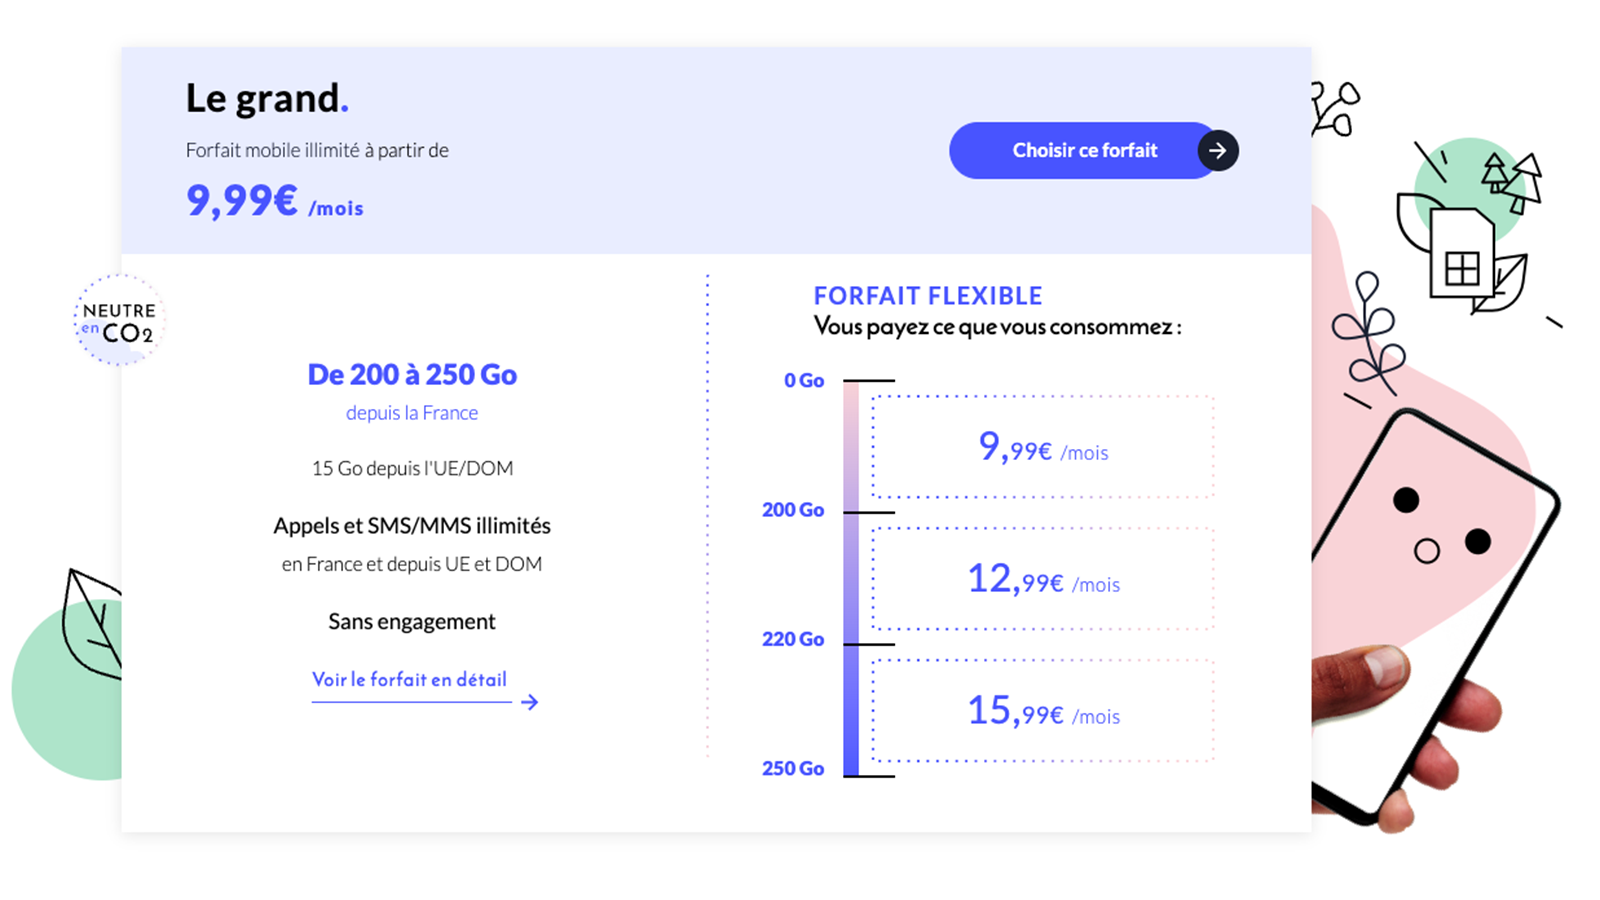
Task: Click the Neutre en CO2 badge
Action: [119, 319]
